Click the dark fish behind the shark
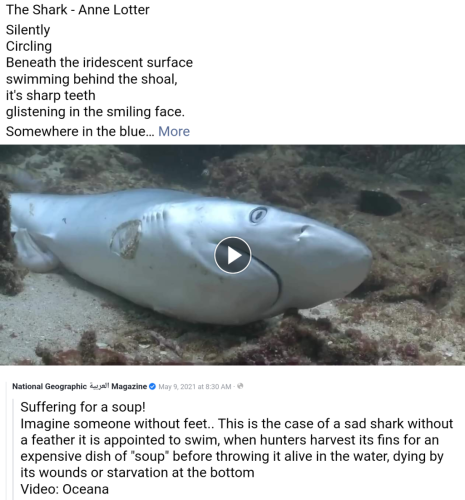This screenshot has width=465, height=500. (x=380, y=202)
